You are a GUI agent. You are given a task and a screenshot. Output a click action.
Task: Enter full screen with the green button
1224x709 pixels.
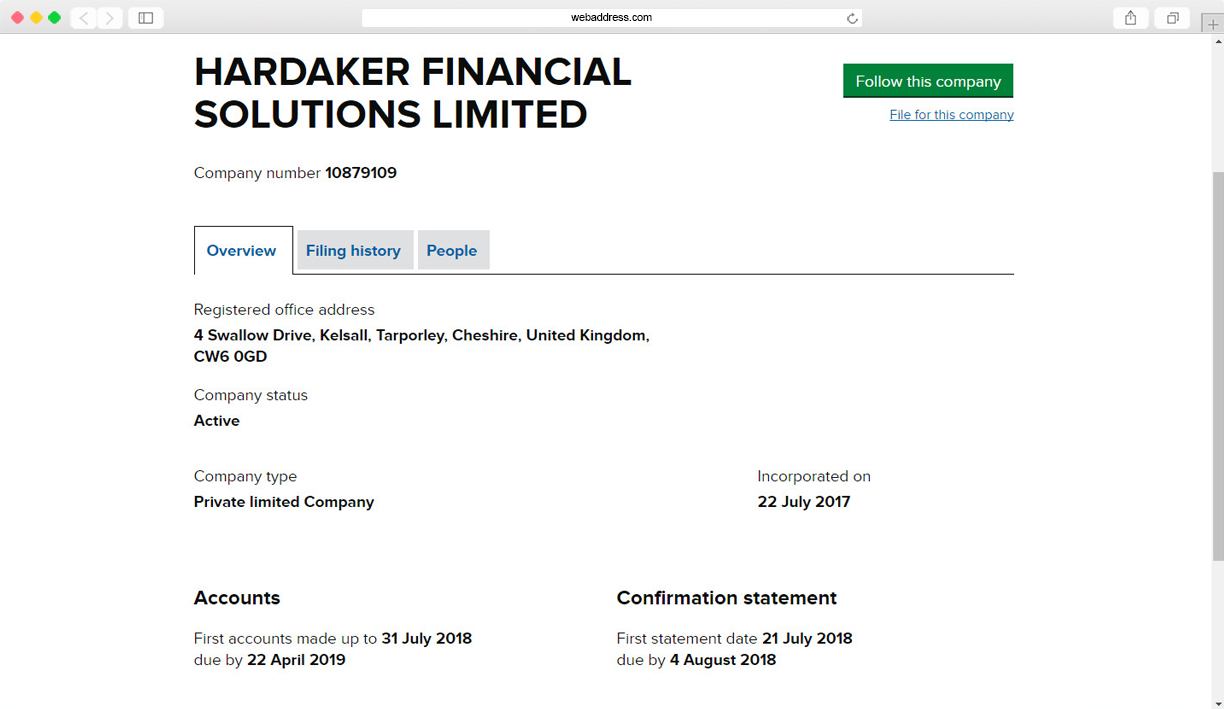coord(55,18)
